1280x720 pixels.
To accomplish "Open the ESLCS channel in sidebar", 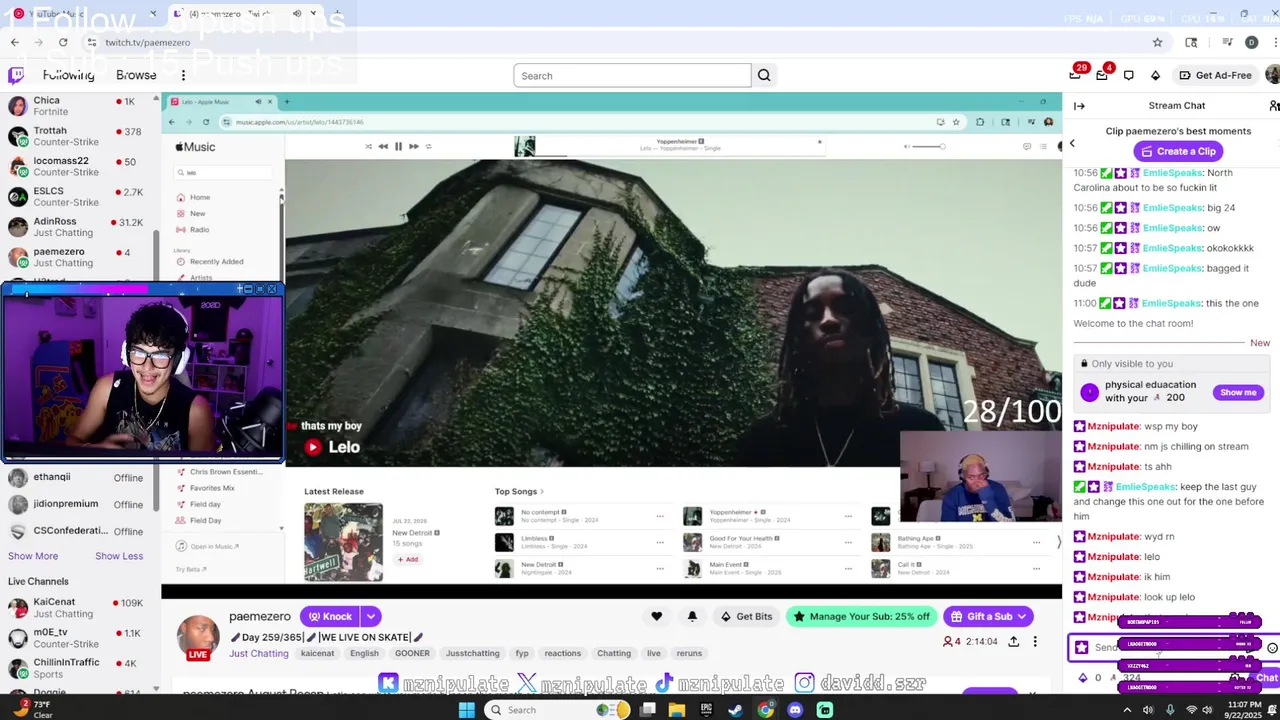I will (78, 197).
